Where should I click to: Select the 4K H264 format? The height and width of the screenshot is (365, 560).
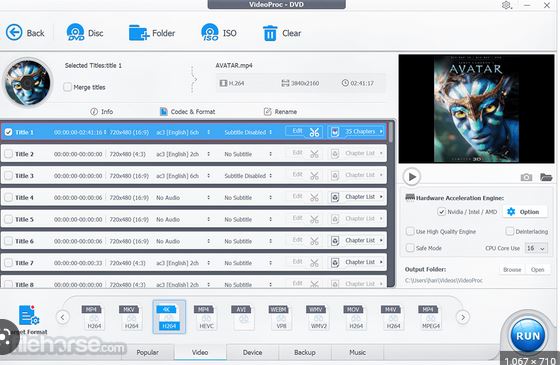coord(169,317)
